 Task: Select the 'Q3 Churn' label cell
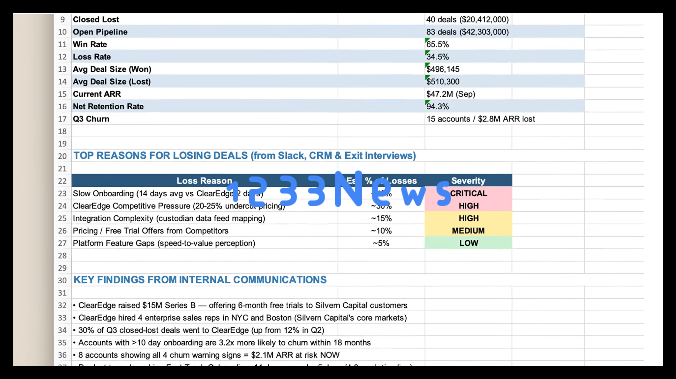click(205, 119)
